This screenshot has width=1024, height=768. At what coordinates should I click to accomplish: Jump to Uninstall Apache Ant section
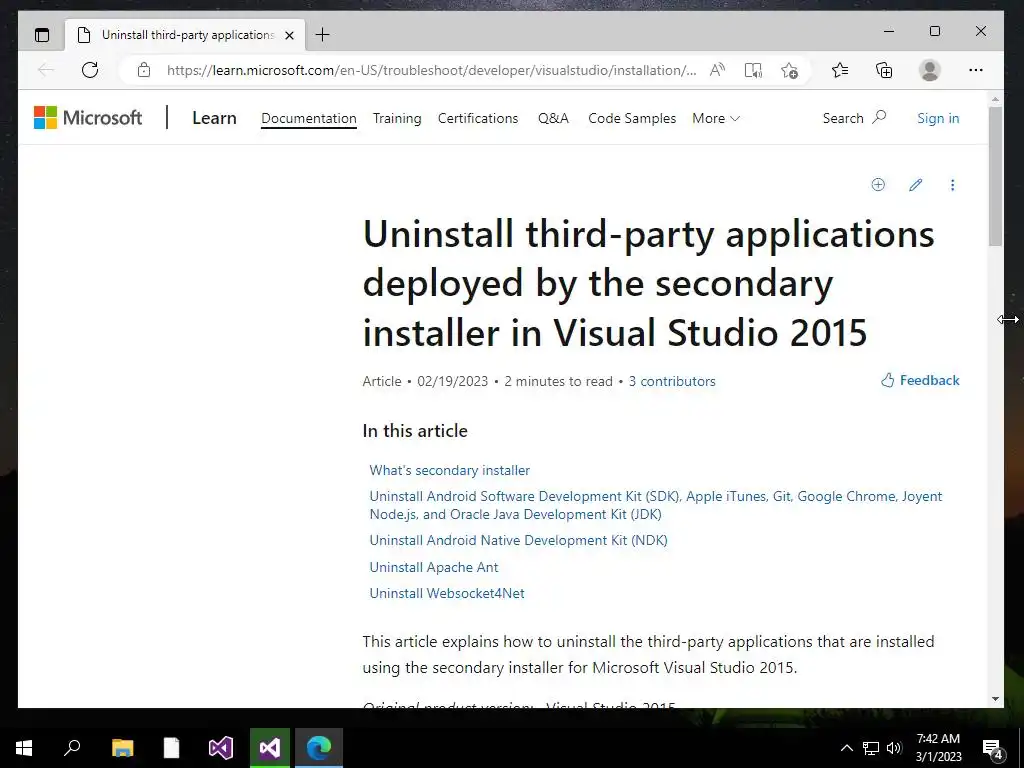(x=434, y=567)
